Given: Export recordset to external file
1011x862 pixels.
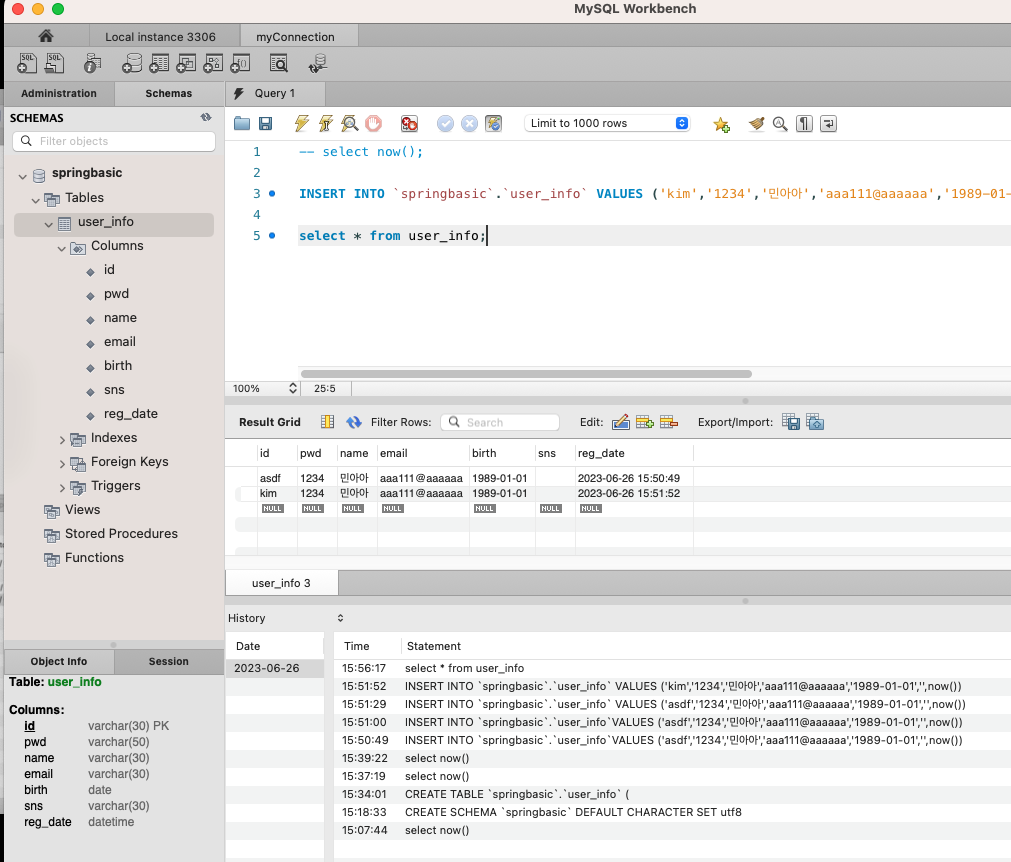Looking at the screenshot, I should coord(791,422).
